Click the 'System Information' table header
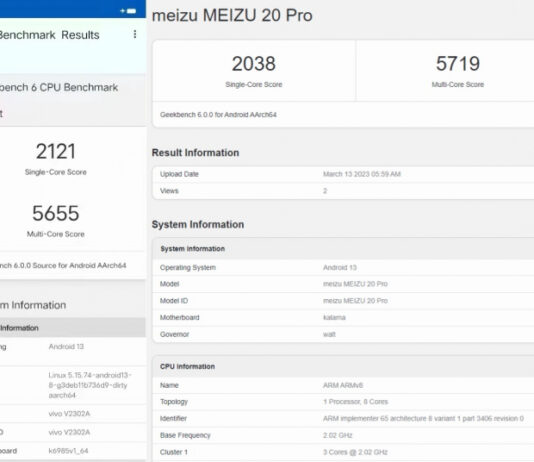 pos(192,249)
